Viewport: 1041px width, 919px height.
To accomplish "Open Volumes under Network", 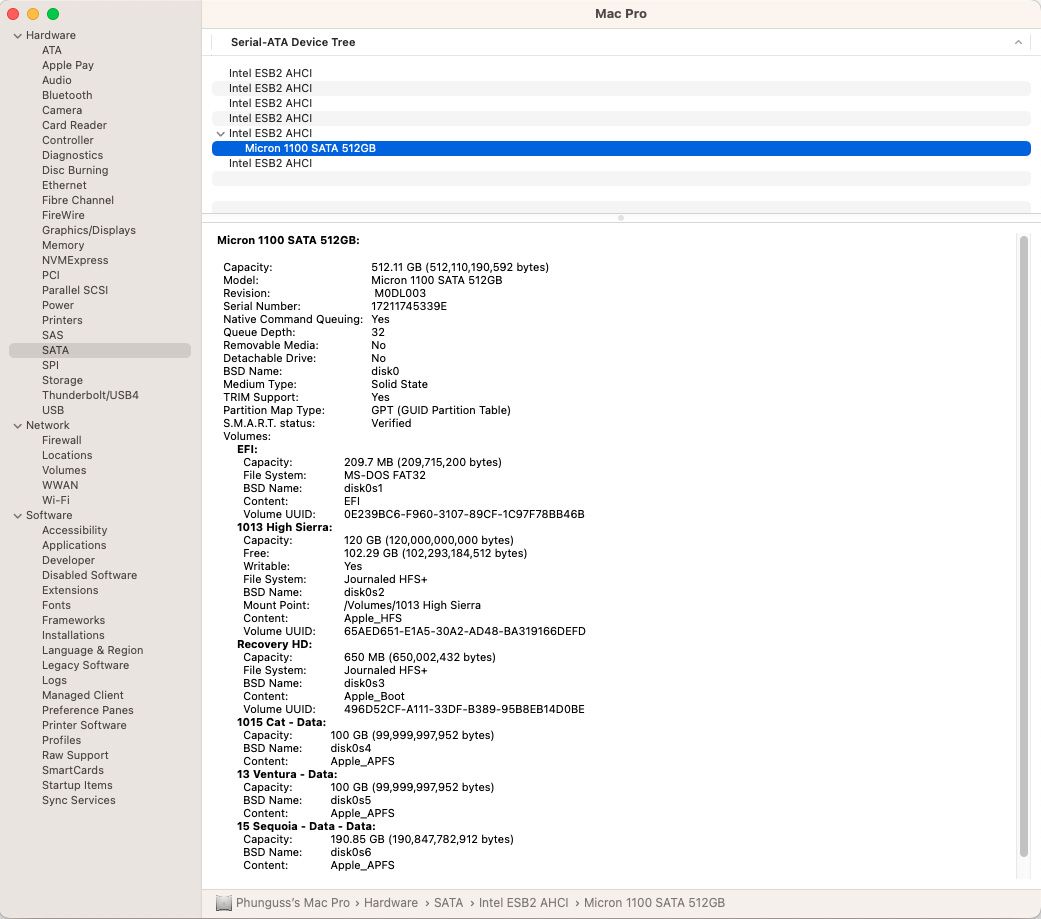I will (x=64, y=470).
